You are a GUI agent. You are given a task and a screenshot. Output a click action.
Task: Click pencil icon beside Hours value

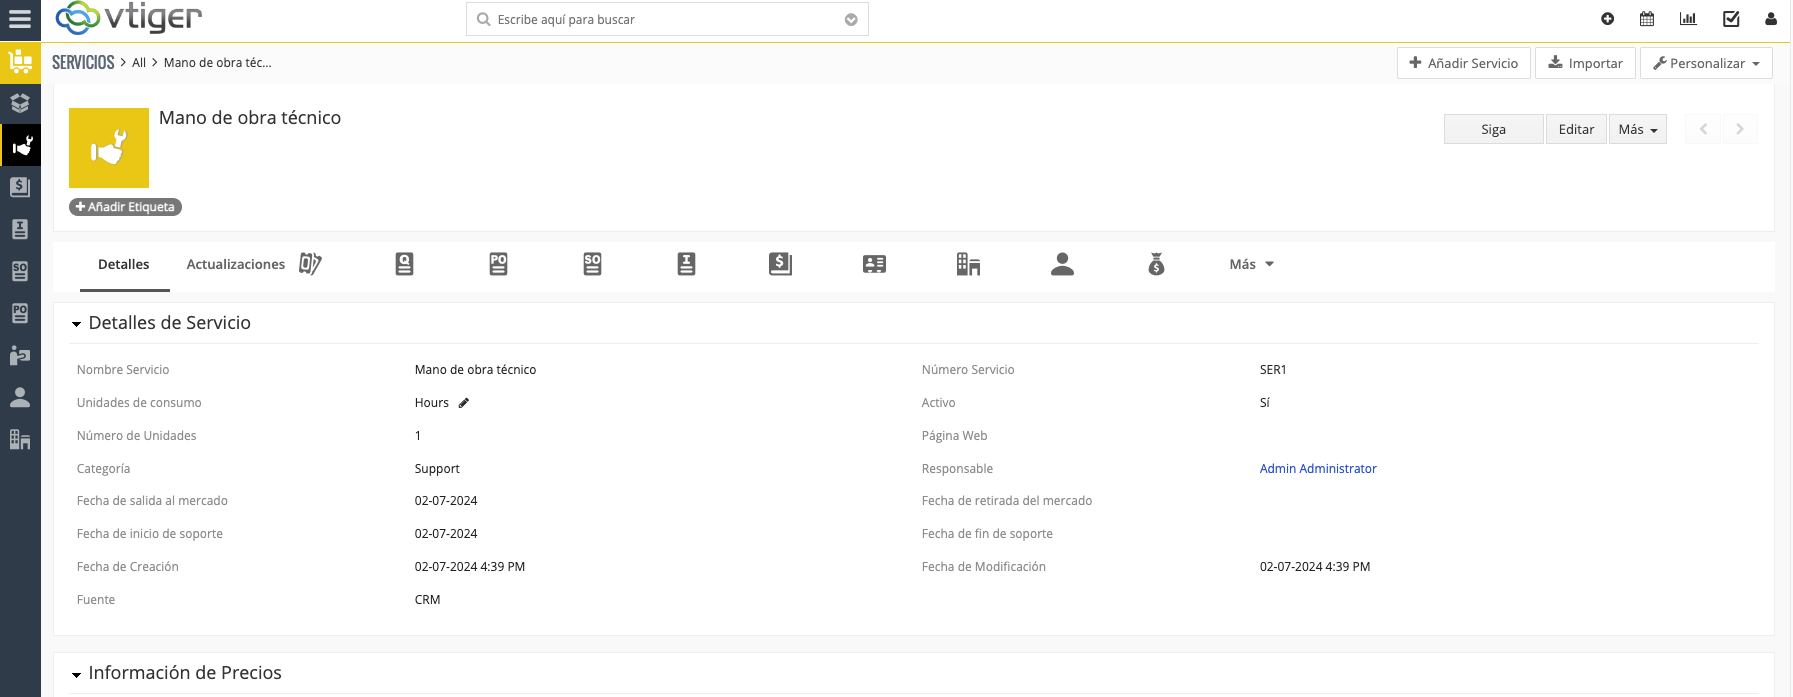(x=464, y=403)
